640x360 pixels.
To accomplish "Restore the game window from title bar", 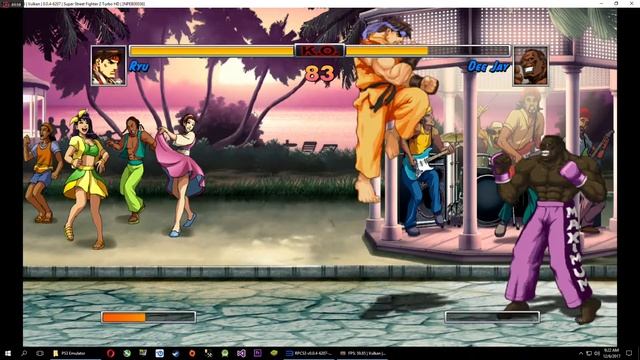I will click(x=616, y=3).
